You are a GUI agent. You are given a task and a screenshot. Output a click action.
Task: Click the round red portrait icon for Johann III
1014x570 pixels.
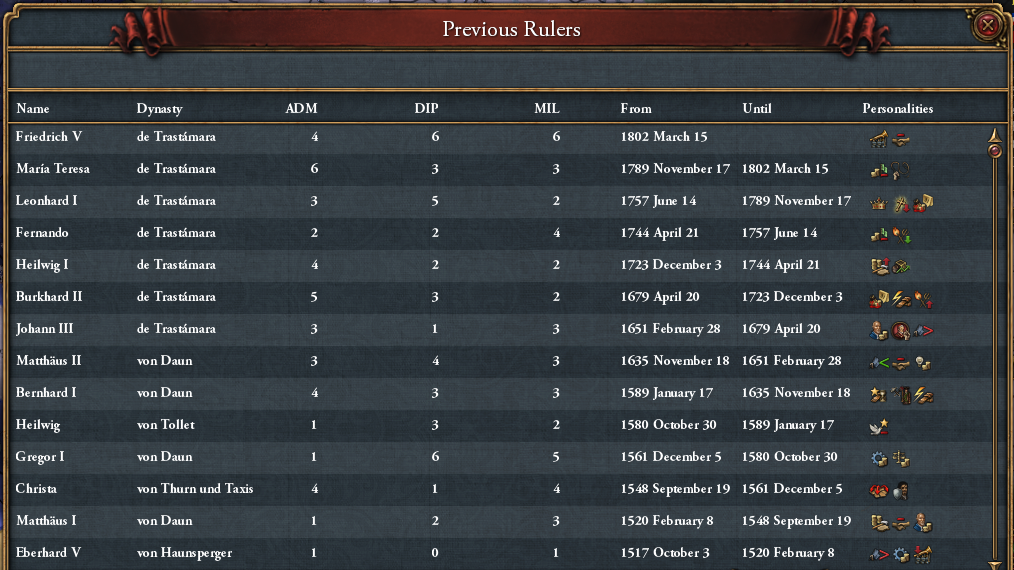point(901,330)
